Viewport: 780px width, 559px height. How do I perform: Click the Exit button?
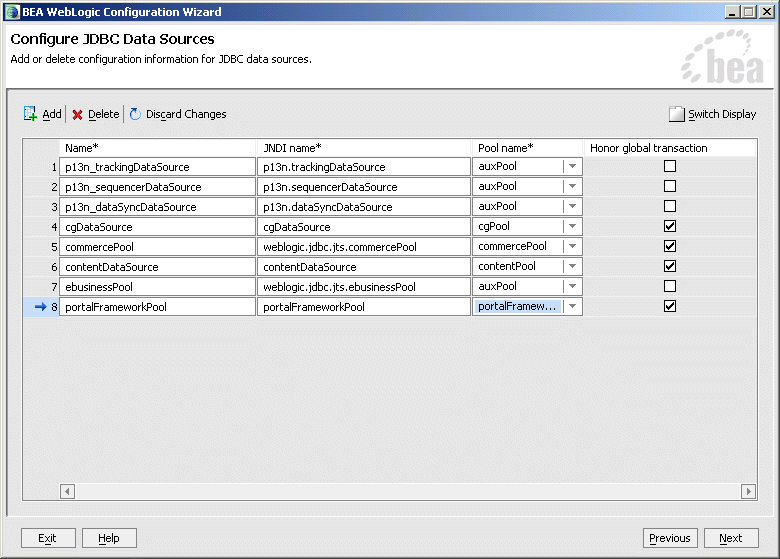pyautogui.click(x=48, y=538)
